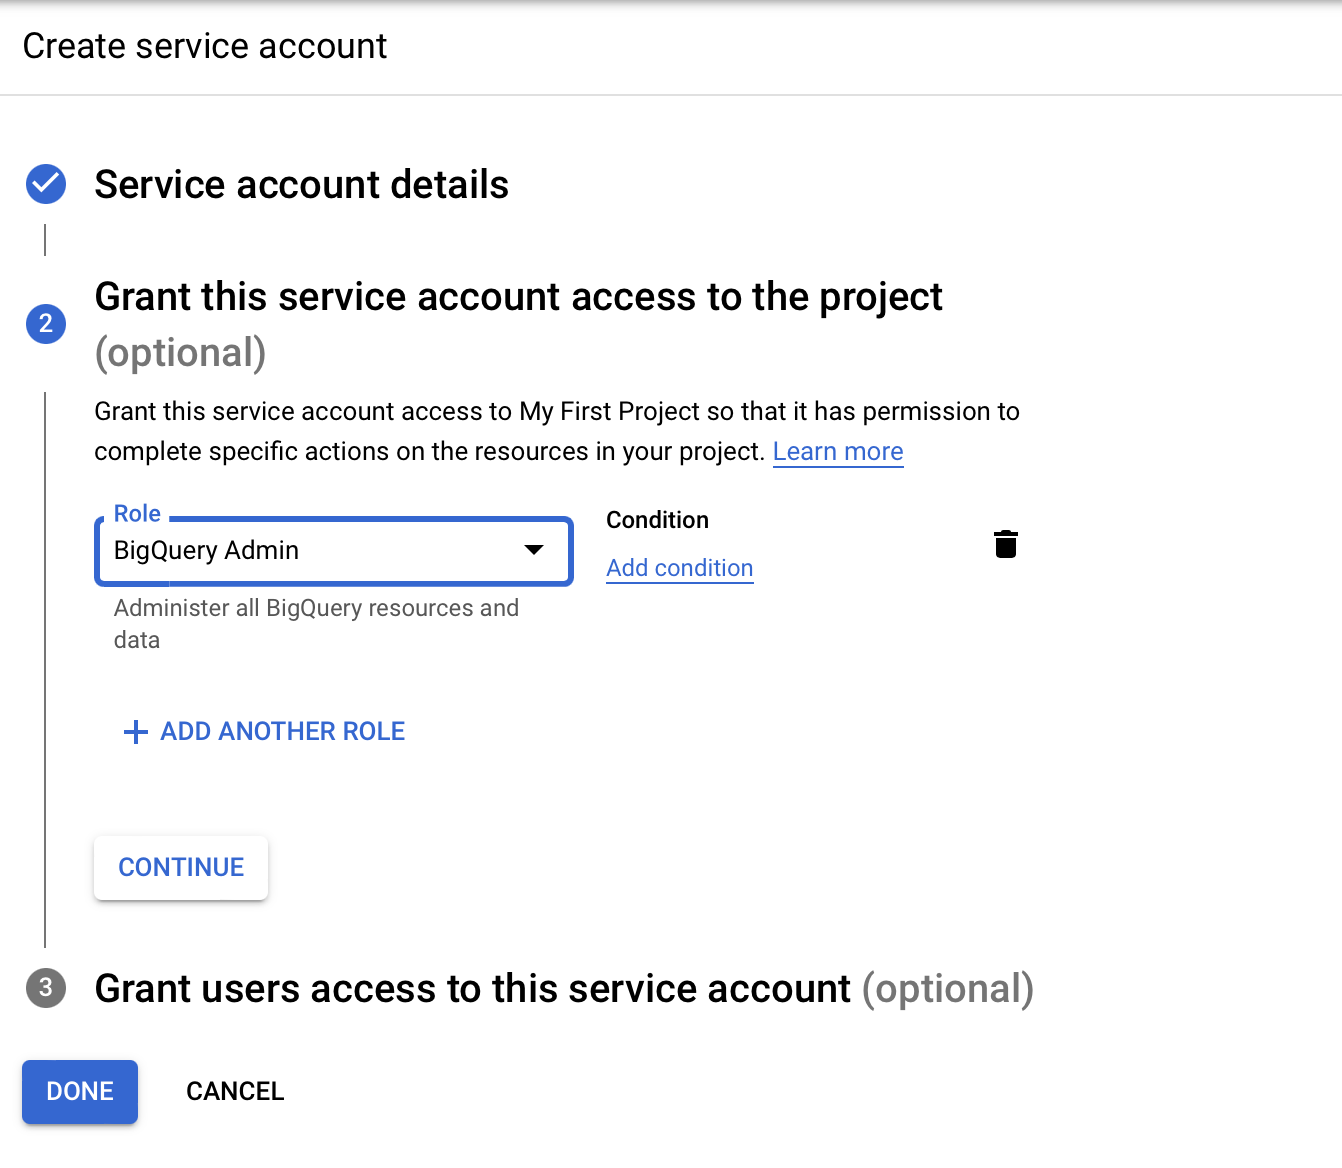Image resolution: width=1342 pixels, height=1168 pixels.
Task: Click the completed checkmark for Service account details
Action: [x=45, y=184]
